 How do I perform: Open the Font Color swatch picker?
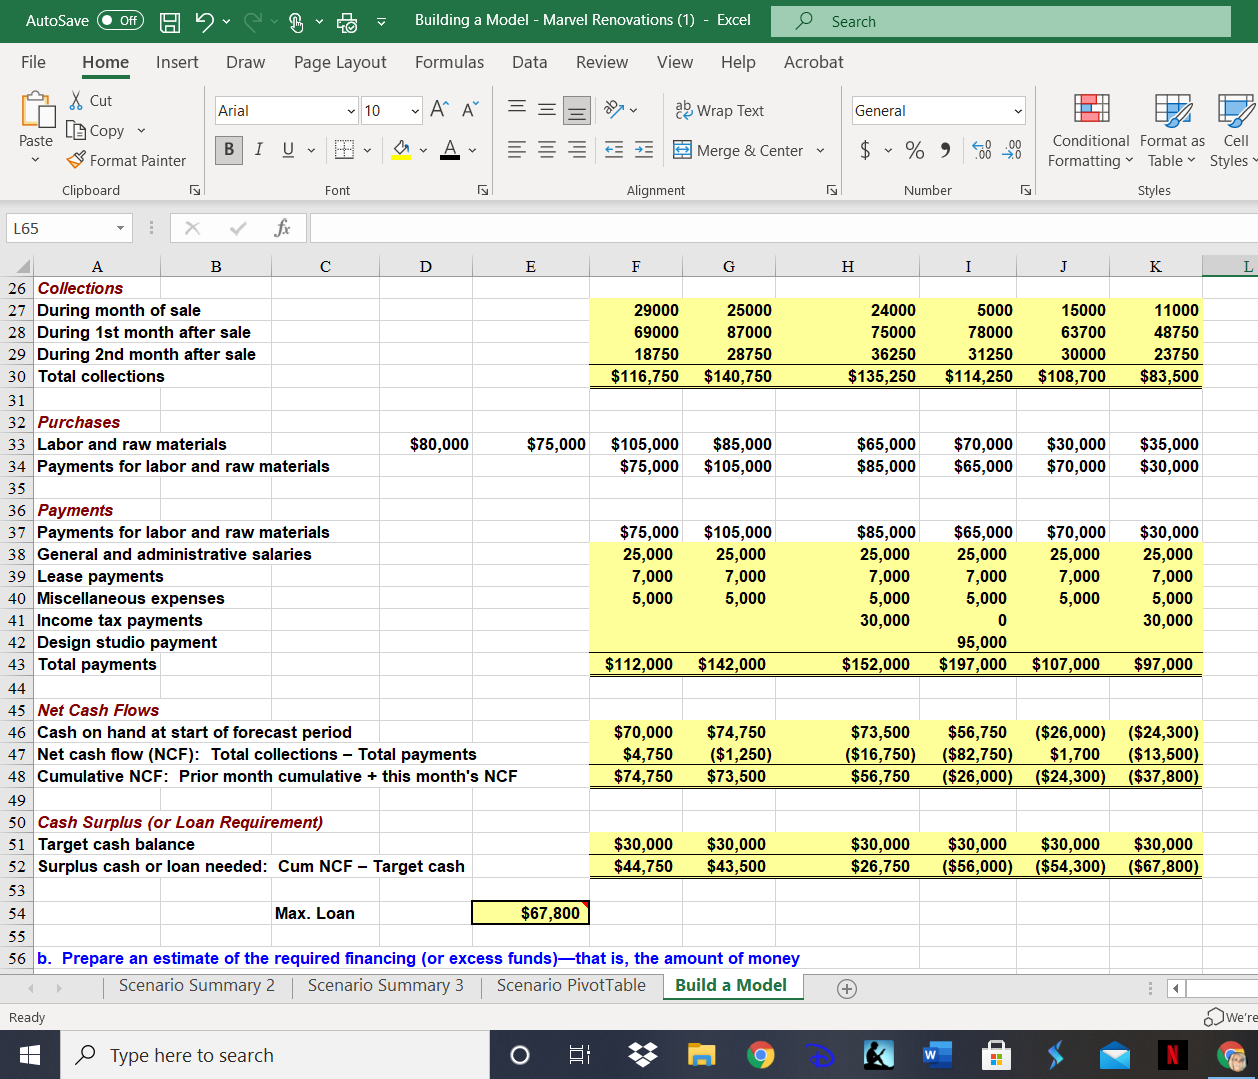tap(471, 151)
